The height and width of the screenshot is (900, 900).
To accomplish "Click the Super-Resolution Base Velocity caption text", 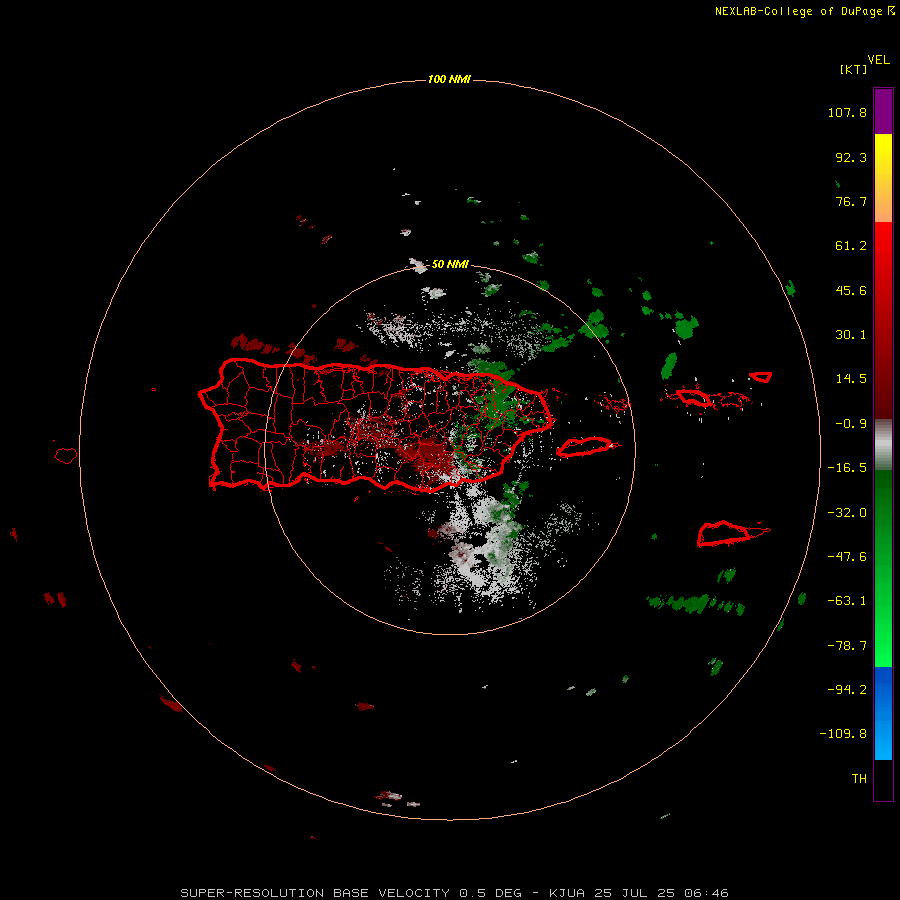I will click(454, 893).
